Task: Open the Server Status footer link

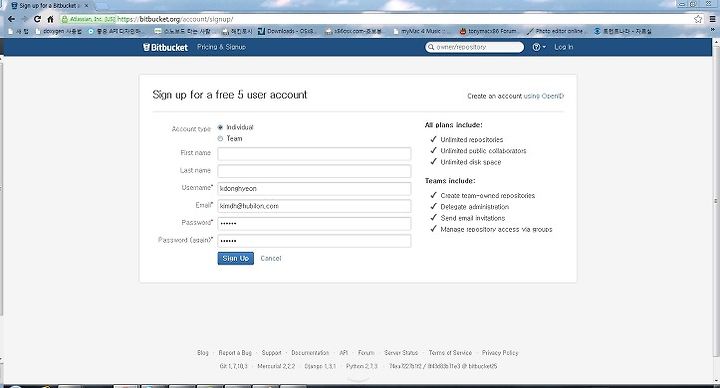Action: coord(401,353)
